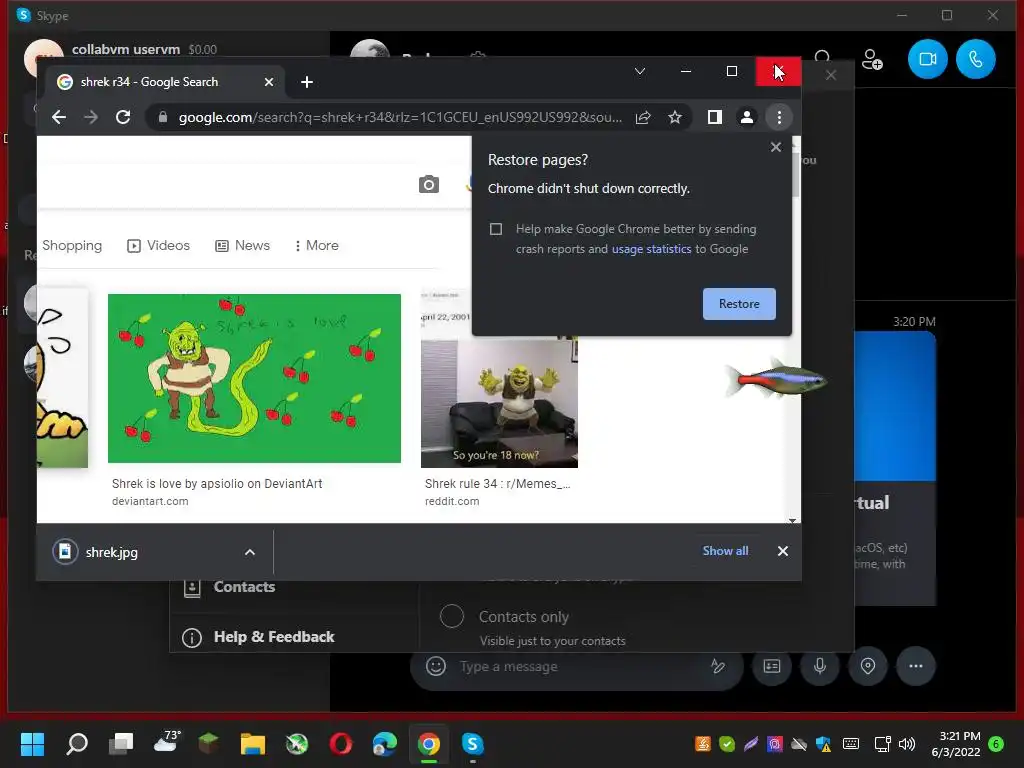This screenshot has height=768, width=1024.
Task: Expand the More search options
Action: click(317, 246)
